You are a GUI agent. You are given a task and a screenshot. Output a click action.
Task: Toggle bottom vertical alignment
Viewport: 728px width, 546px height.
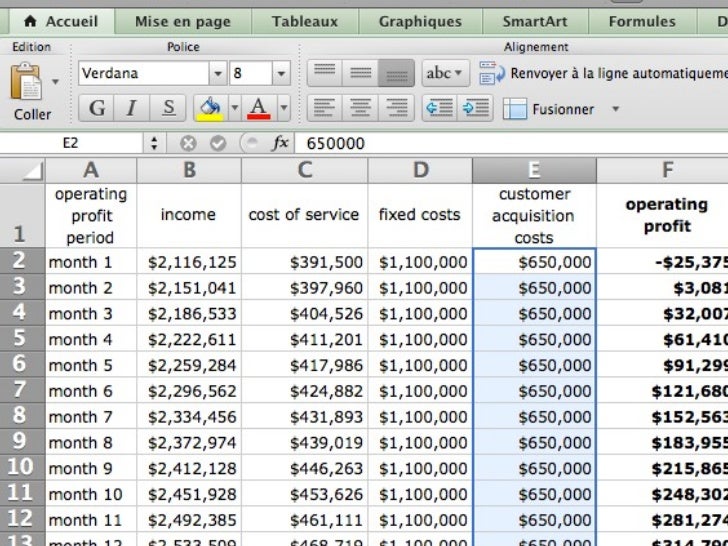(x=396, y=73)
